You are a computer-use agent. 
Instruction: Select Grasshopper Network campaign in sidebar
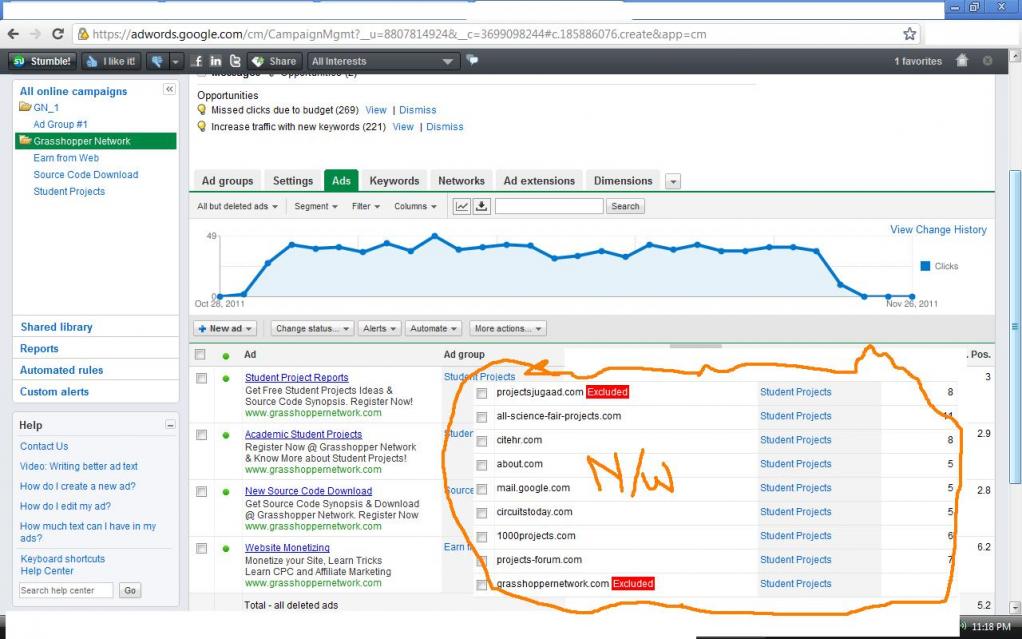(x=96, y=141)
